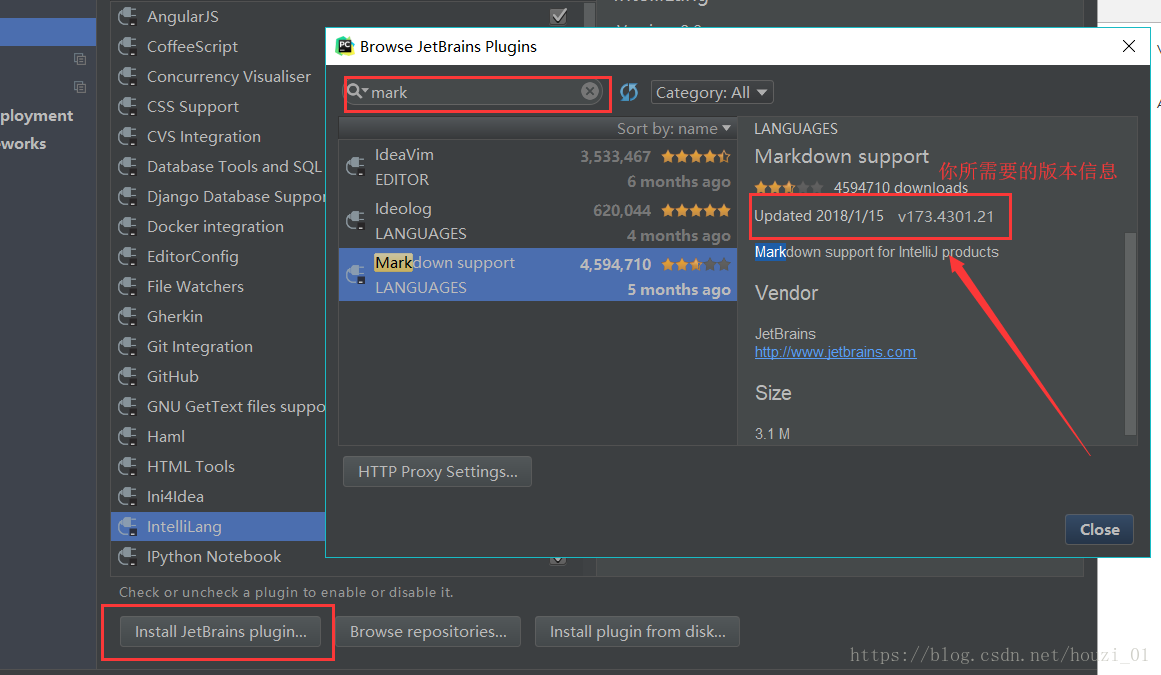Click the Git Integration plugin icon
Image resolution: width=1161 pixels, height=675 pixels.
(x=127, y=346)
